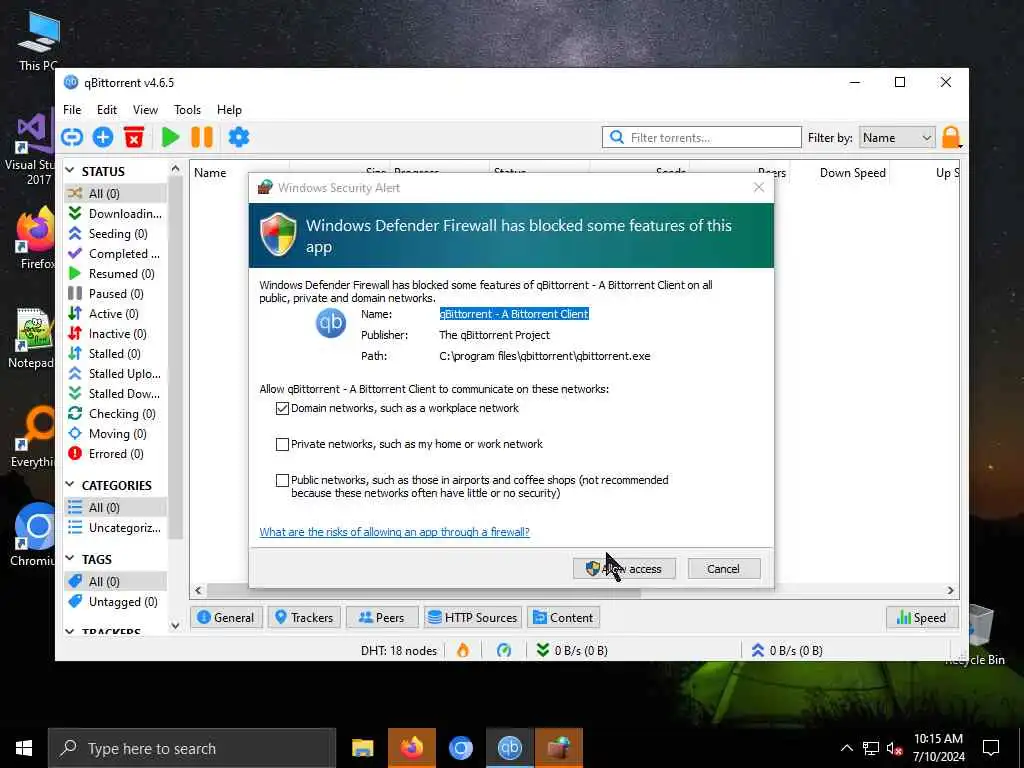The image size is (1024, 768).
Task: Click the sidebar scroll down arrow
Action: pos(175,625)
